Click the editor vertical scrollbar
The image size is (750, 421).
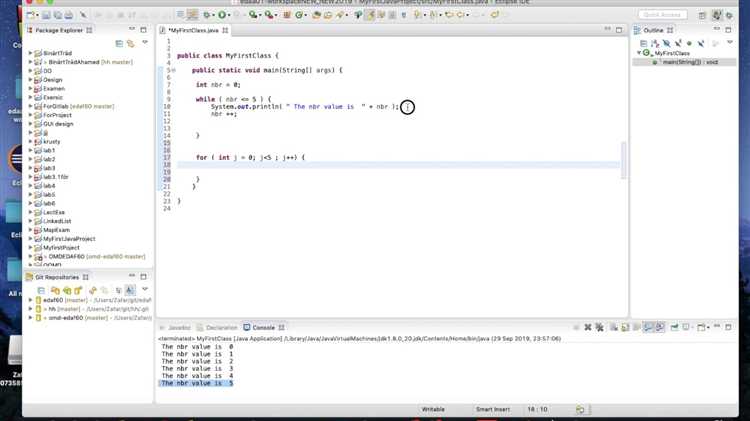[623, 160]
